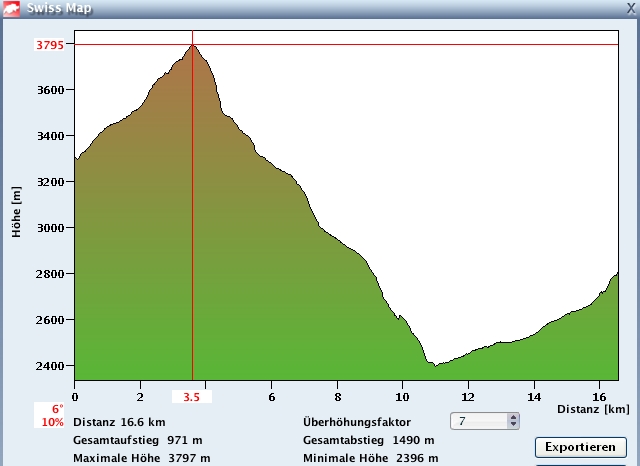The width and height of the screenshot is (640, 466).
Task: Click the Höhe [m] vertical axis label
Action: tap(17, 211)
